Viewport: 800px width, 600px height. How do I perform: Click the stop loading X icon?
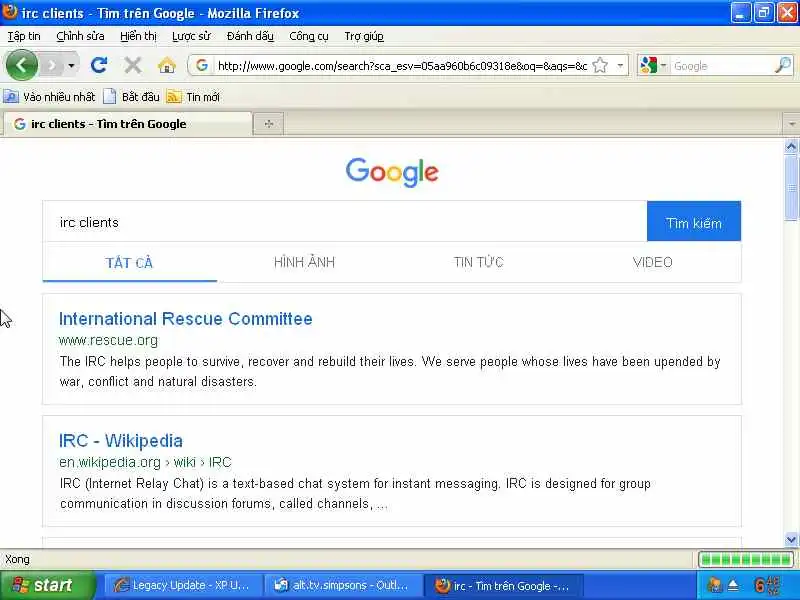133,65
